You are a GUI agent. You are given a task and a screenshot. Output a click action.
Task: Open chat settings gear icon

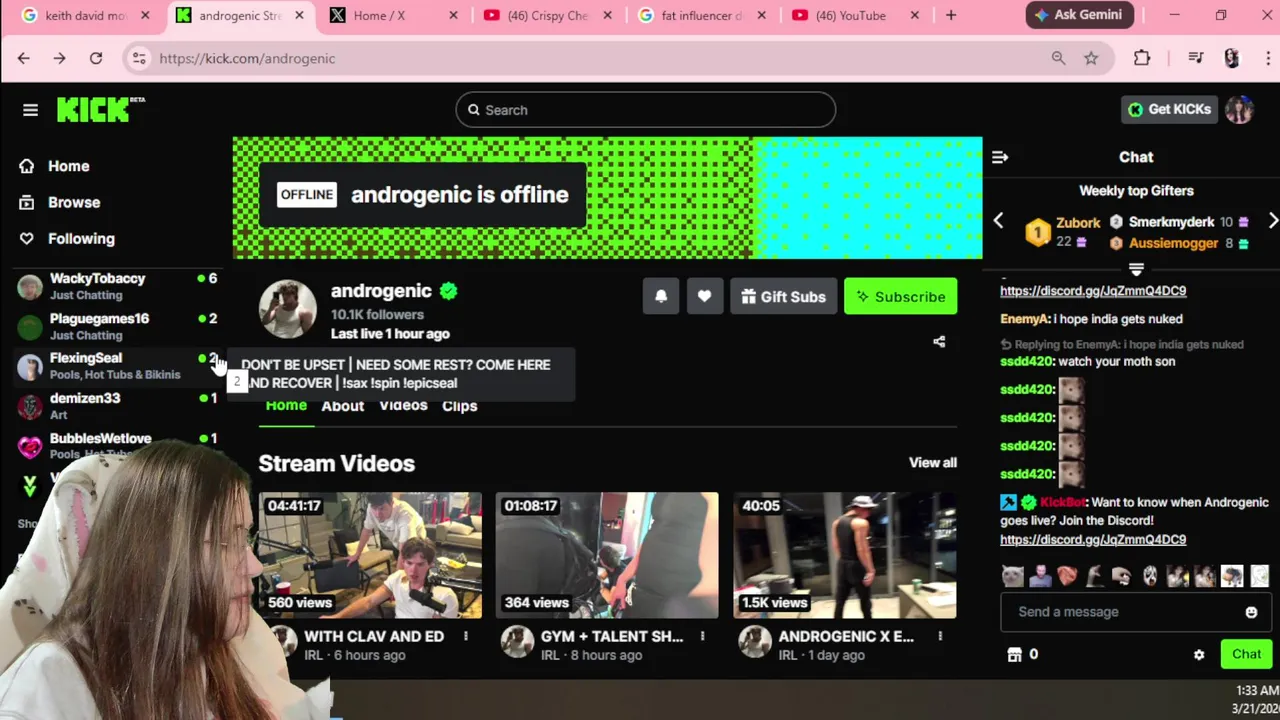tap(1199, 655)
